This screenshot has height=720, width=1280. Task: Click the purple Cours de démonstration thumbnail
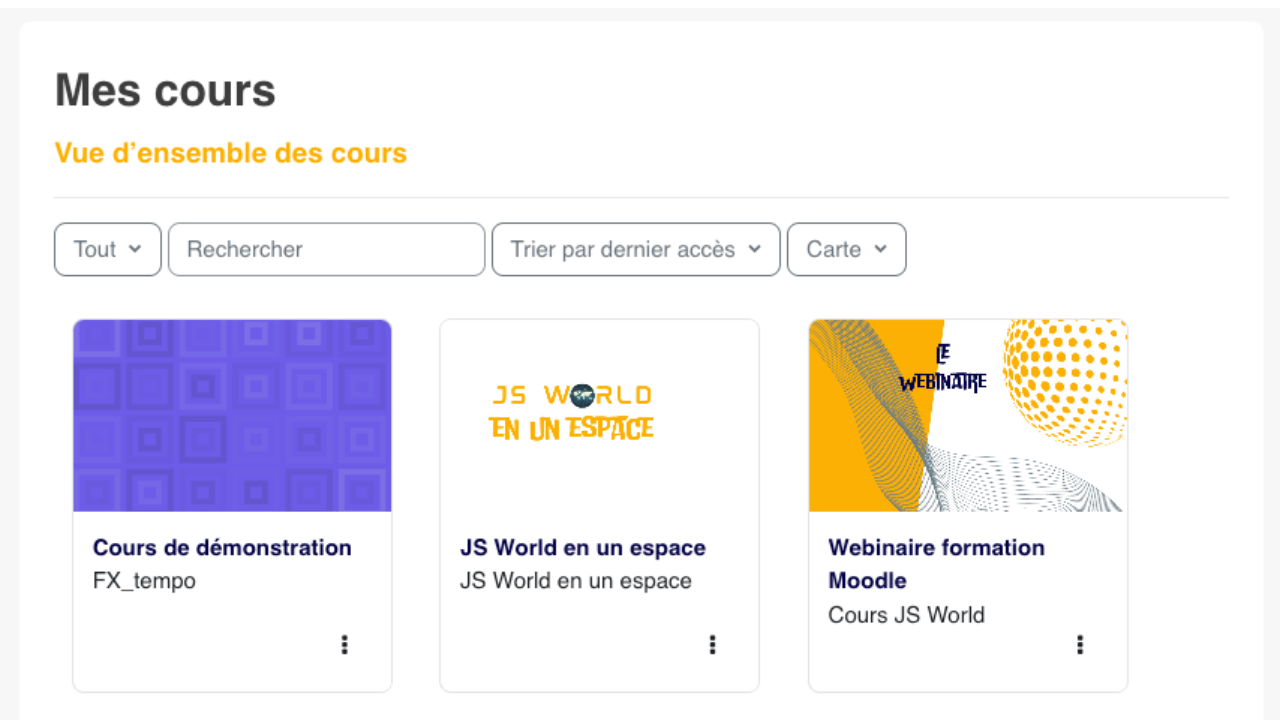pos(232,416)
